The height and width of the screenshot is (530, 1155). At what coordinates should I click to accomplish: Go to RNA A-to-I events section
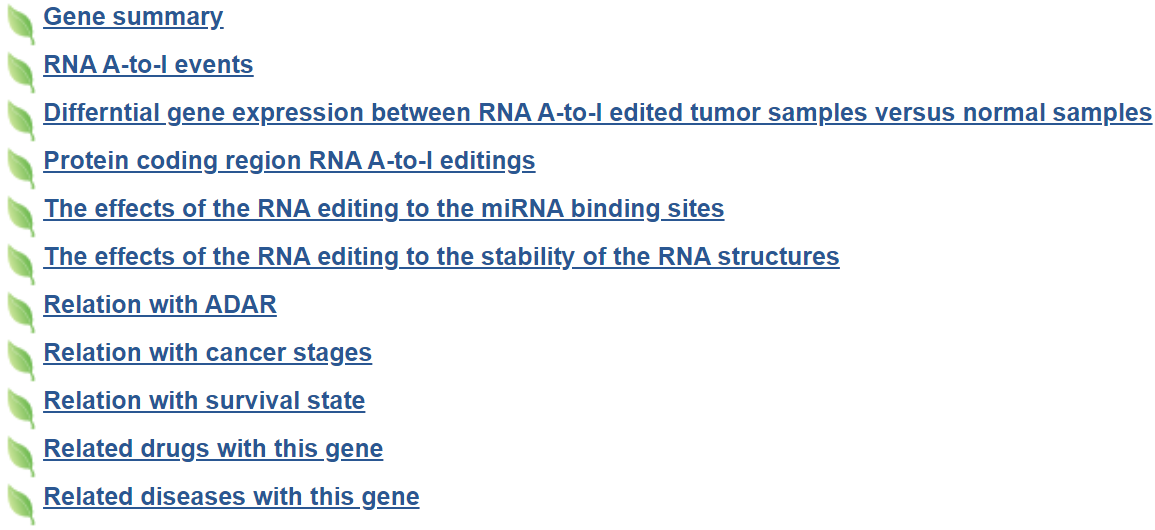click(x=148, y=65)
